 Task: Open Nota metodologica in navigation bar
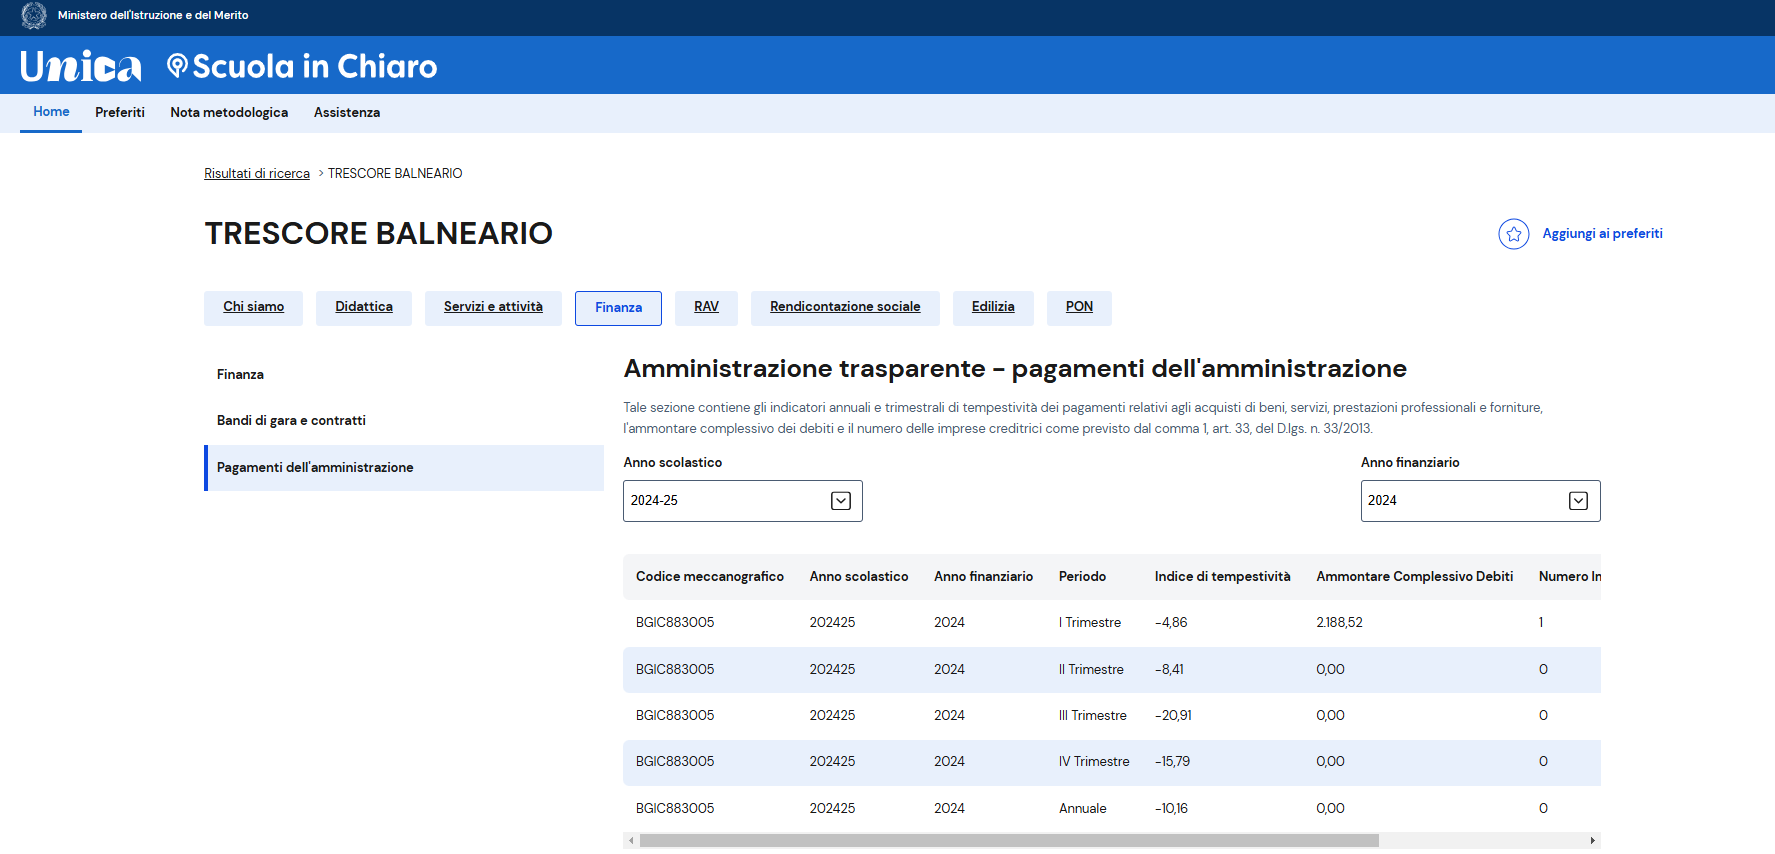229,113
